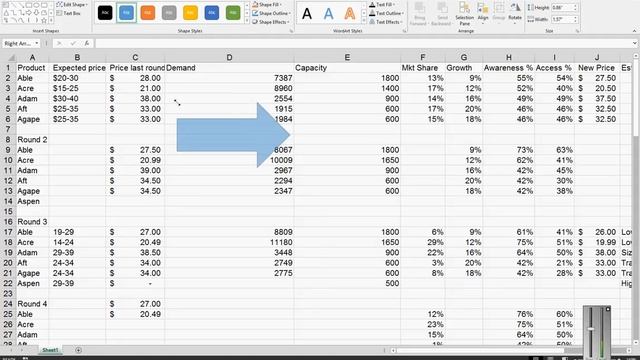640x360 pixels.
Task: Choose the orange outlined WordArt style A
Action: (350, 13)
